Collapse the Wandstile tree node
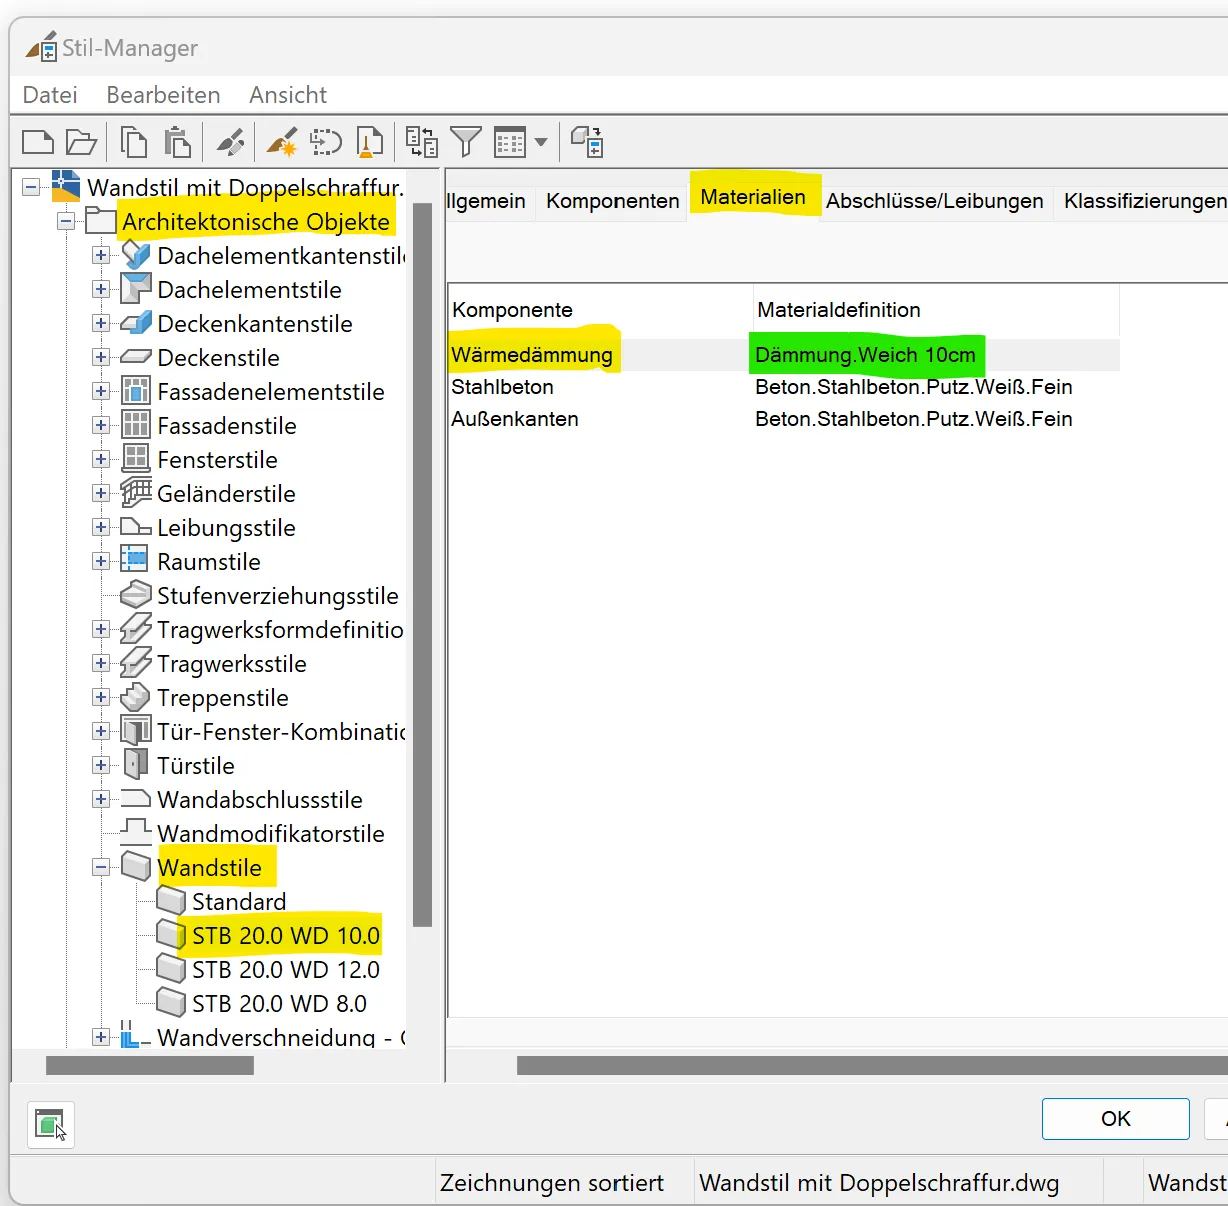Viewport: 1228px width, 1206px height. click(x=101, y=868)
